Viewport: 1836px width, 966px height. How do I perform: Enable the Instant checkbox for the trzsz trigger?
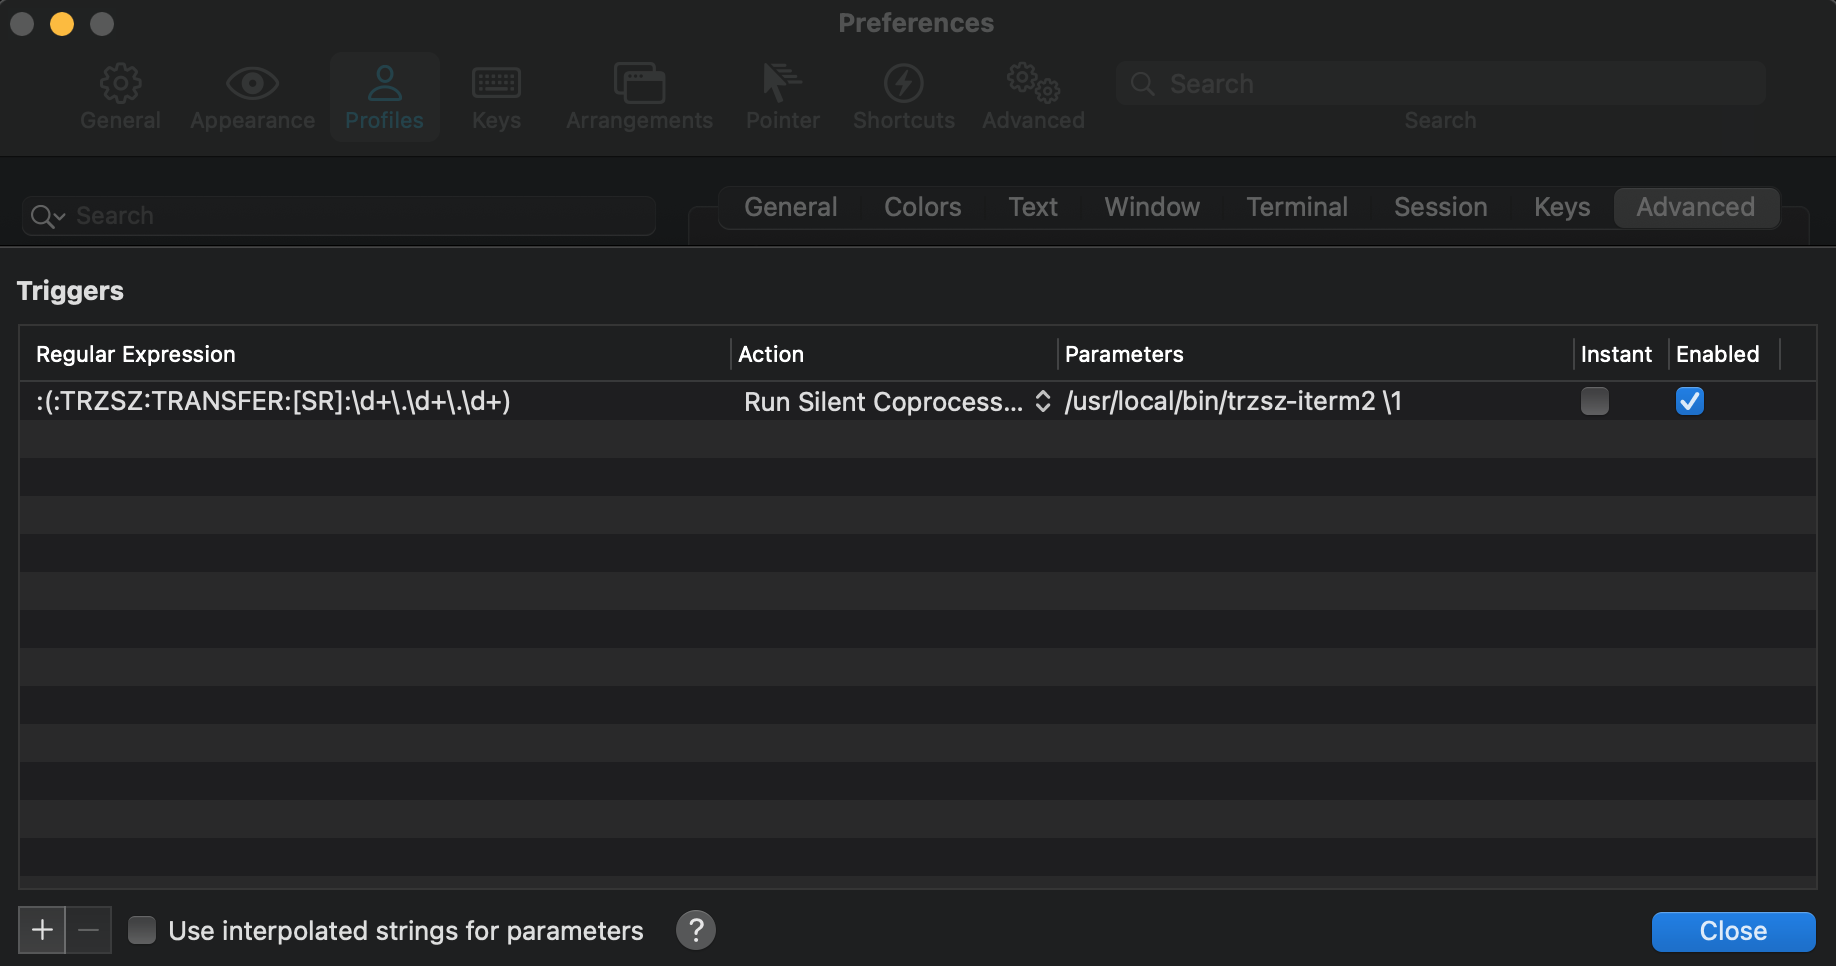(1594, 401)
